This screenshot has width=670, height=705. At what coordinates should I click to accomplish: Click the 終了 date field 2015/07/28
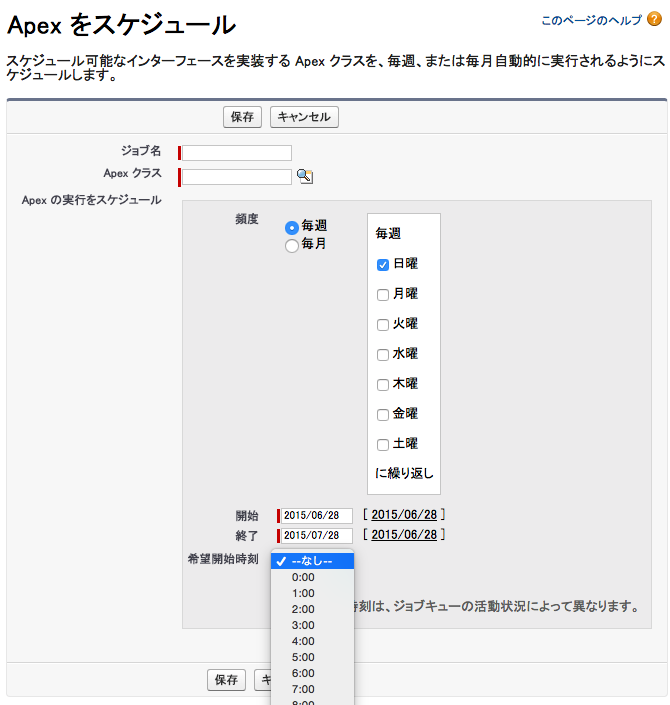point(317,535)
